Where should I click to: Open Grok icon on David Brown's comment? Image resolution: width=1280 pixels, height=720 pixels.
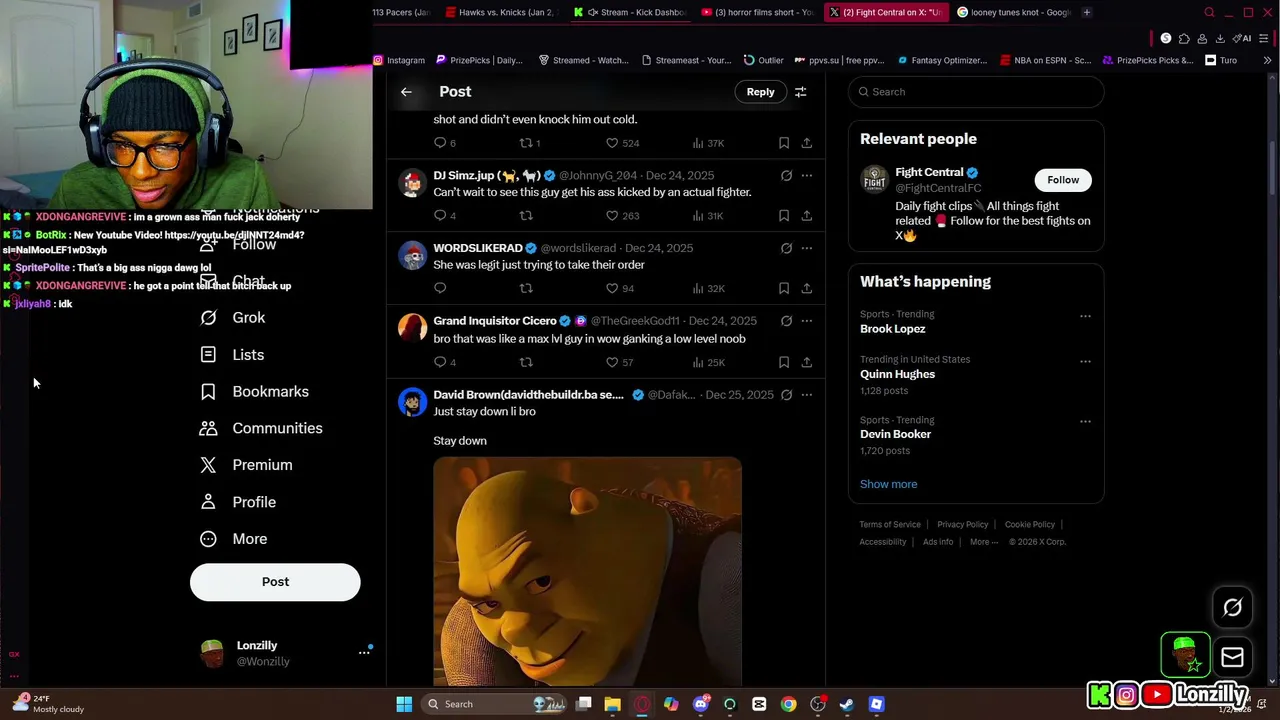point(786,395)
